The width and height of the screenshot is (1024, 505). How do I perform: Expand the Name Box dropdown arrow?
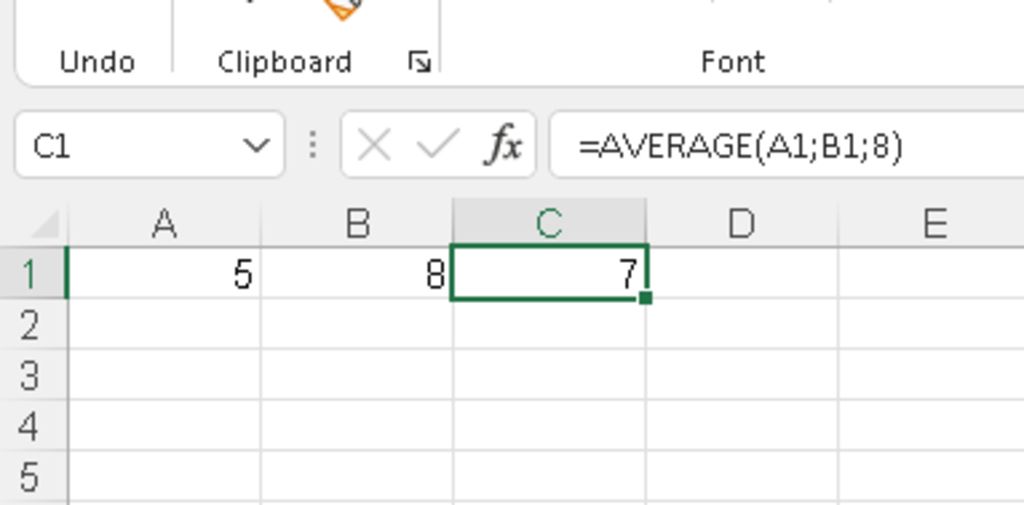pyautogui.click(x=256, y=146)
